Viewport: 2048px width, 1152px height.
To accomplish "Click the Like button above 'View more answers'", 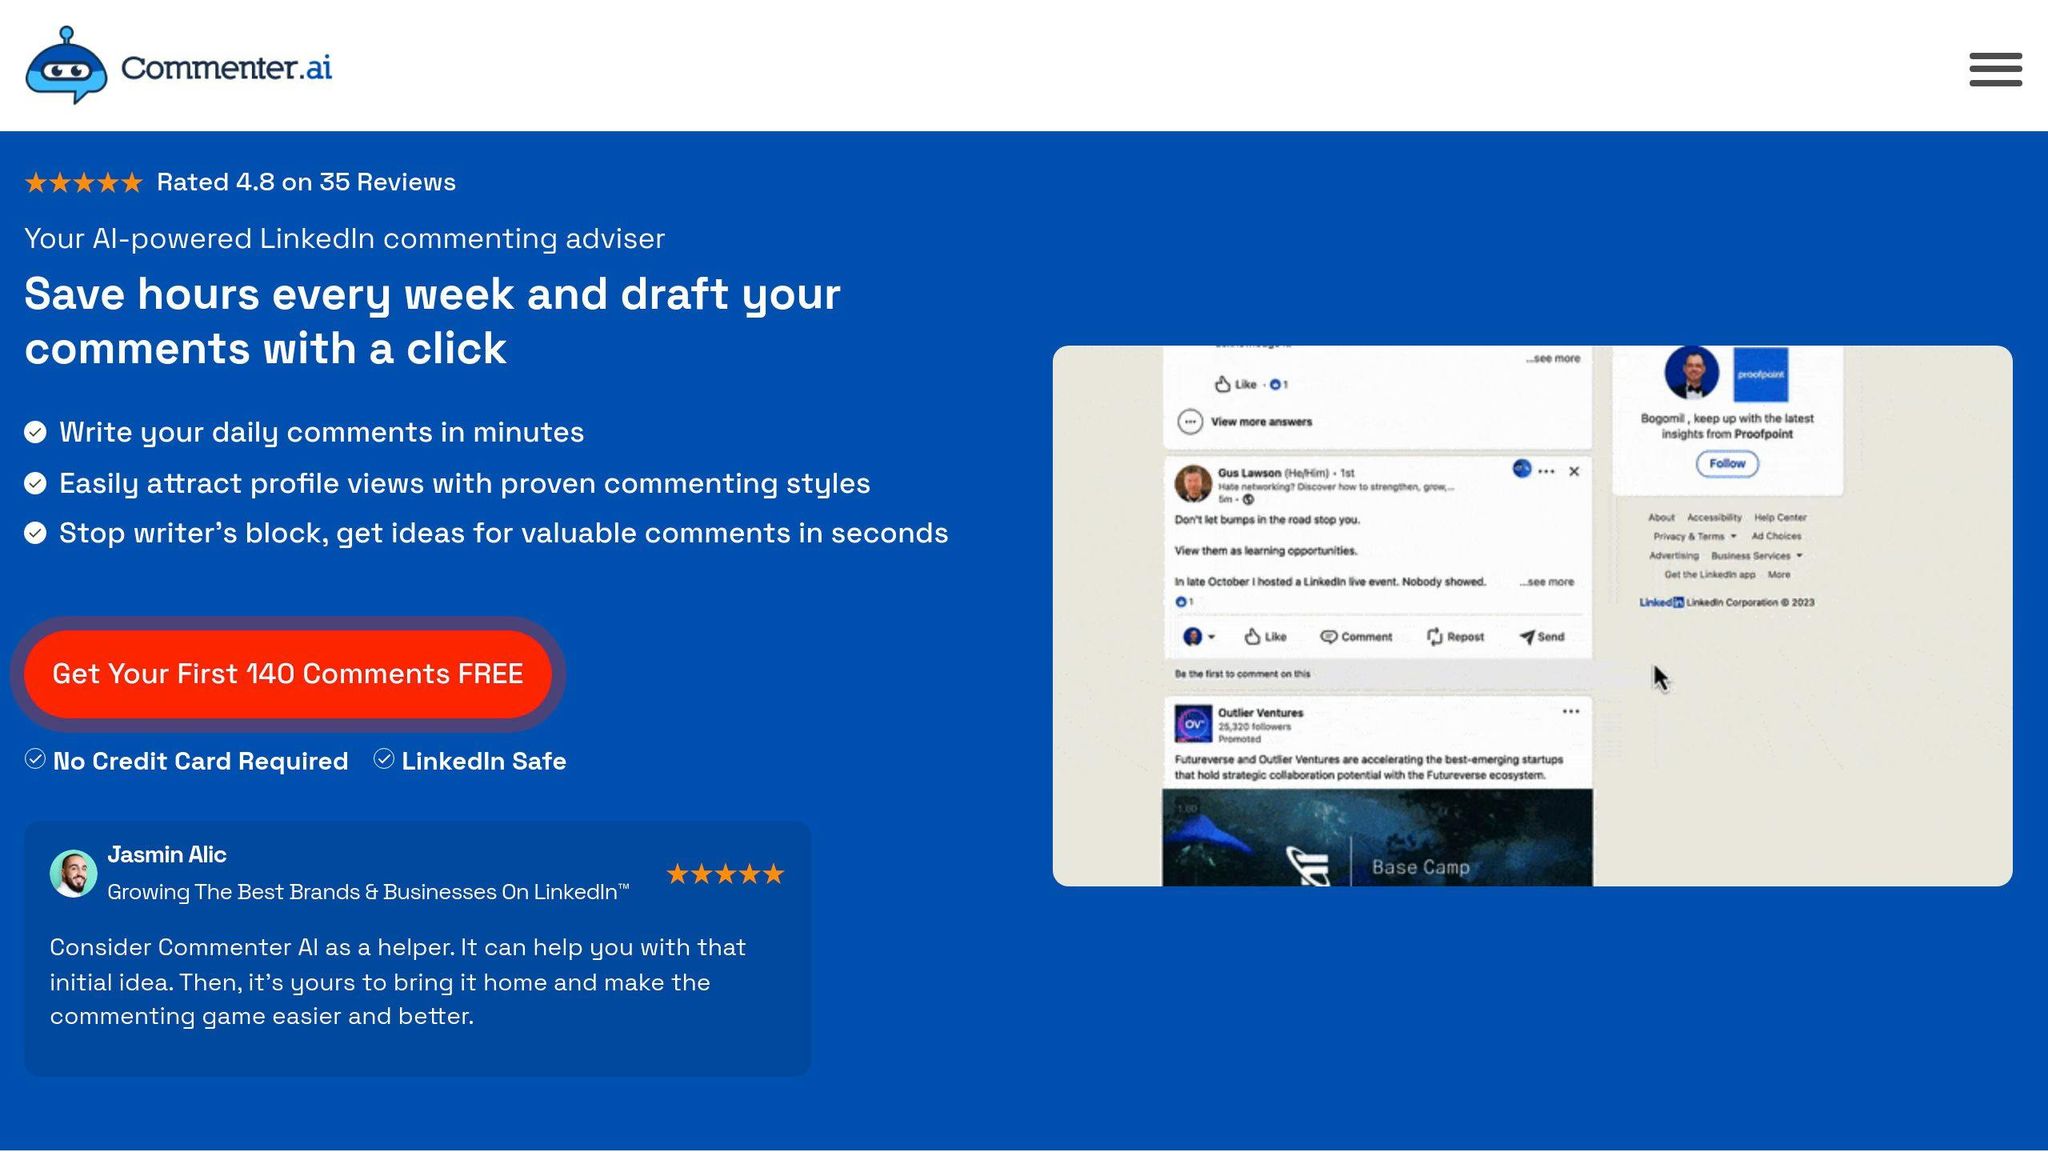I will [x=1236, y=384].
